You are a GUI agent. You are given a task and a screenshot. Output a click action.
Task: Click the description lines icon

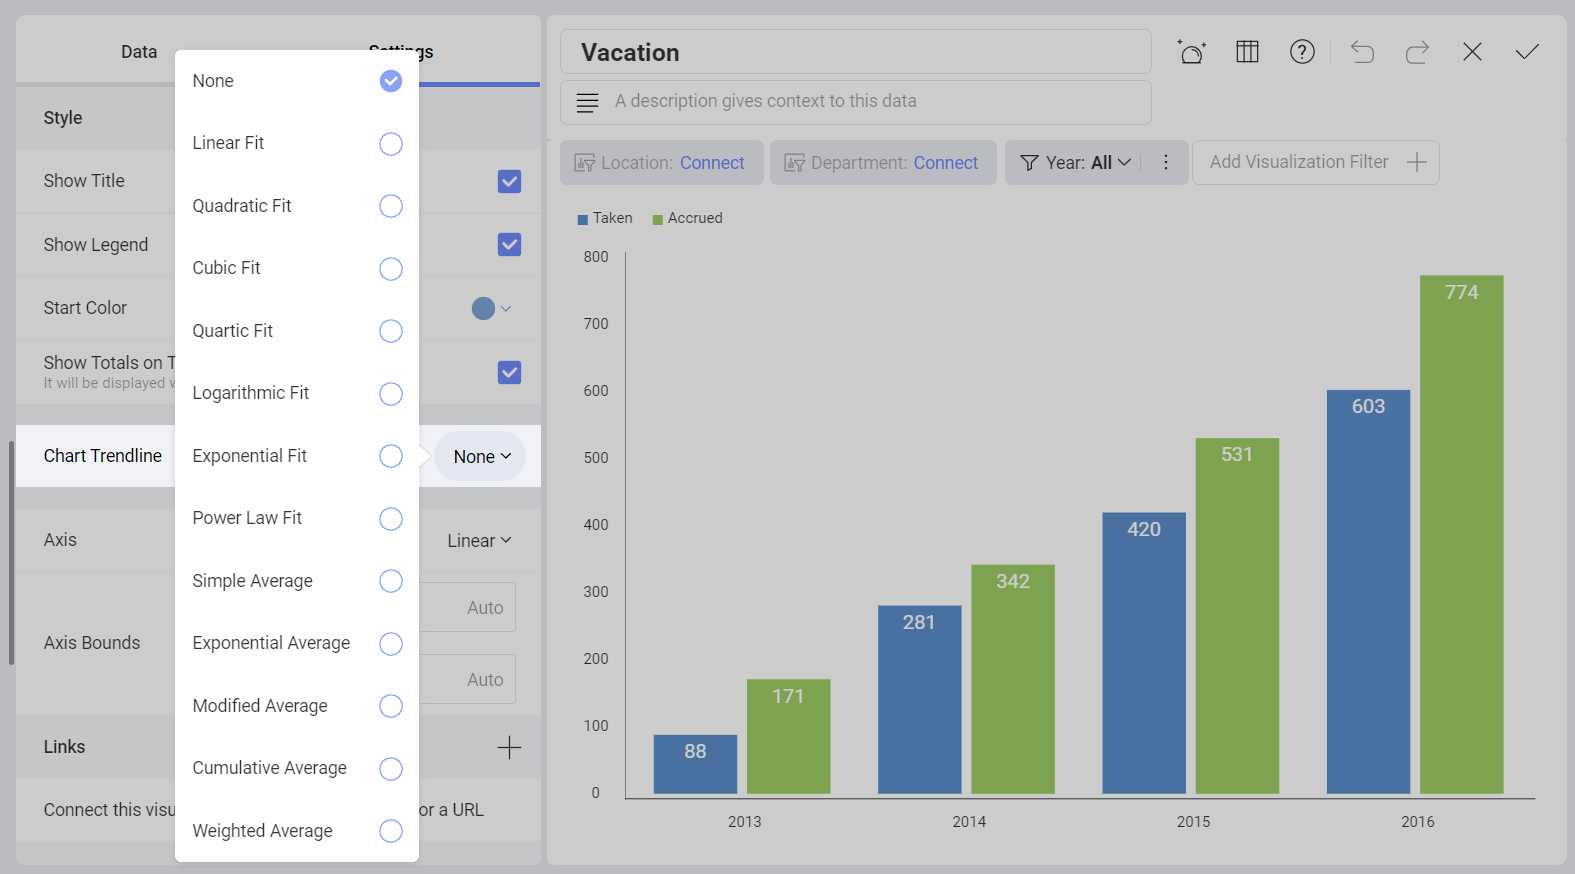tap(588, 102)
